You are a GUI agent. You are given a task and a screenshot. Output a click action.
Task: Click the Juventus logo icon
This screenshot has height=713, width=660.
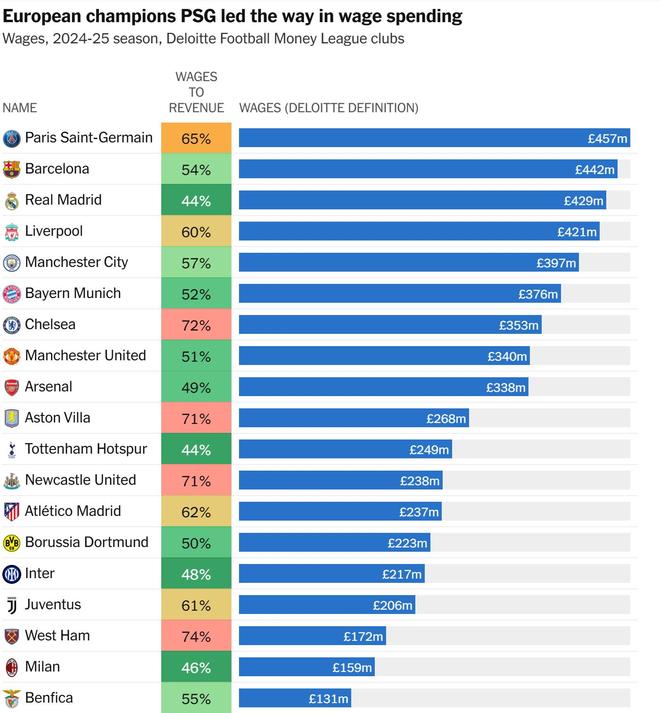pos(12,605)
